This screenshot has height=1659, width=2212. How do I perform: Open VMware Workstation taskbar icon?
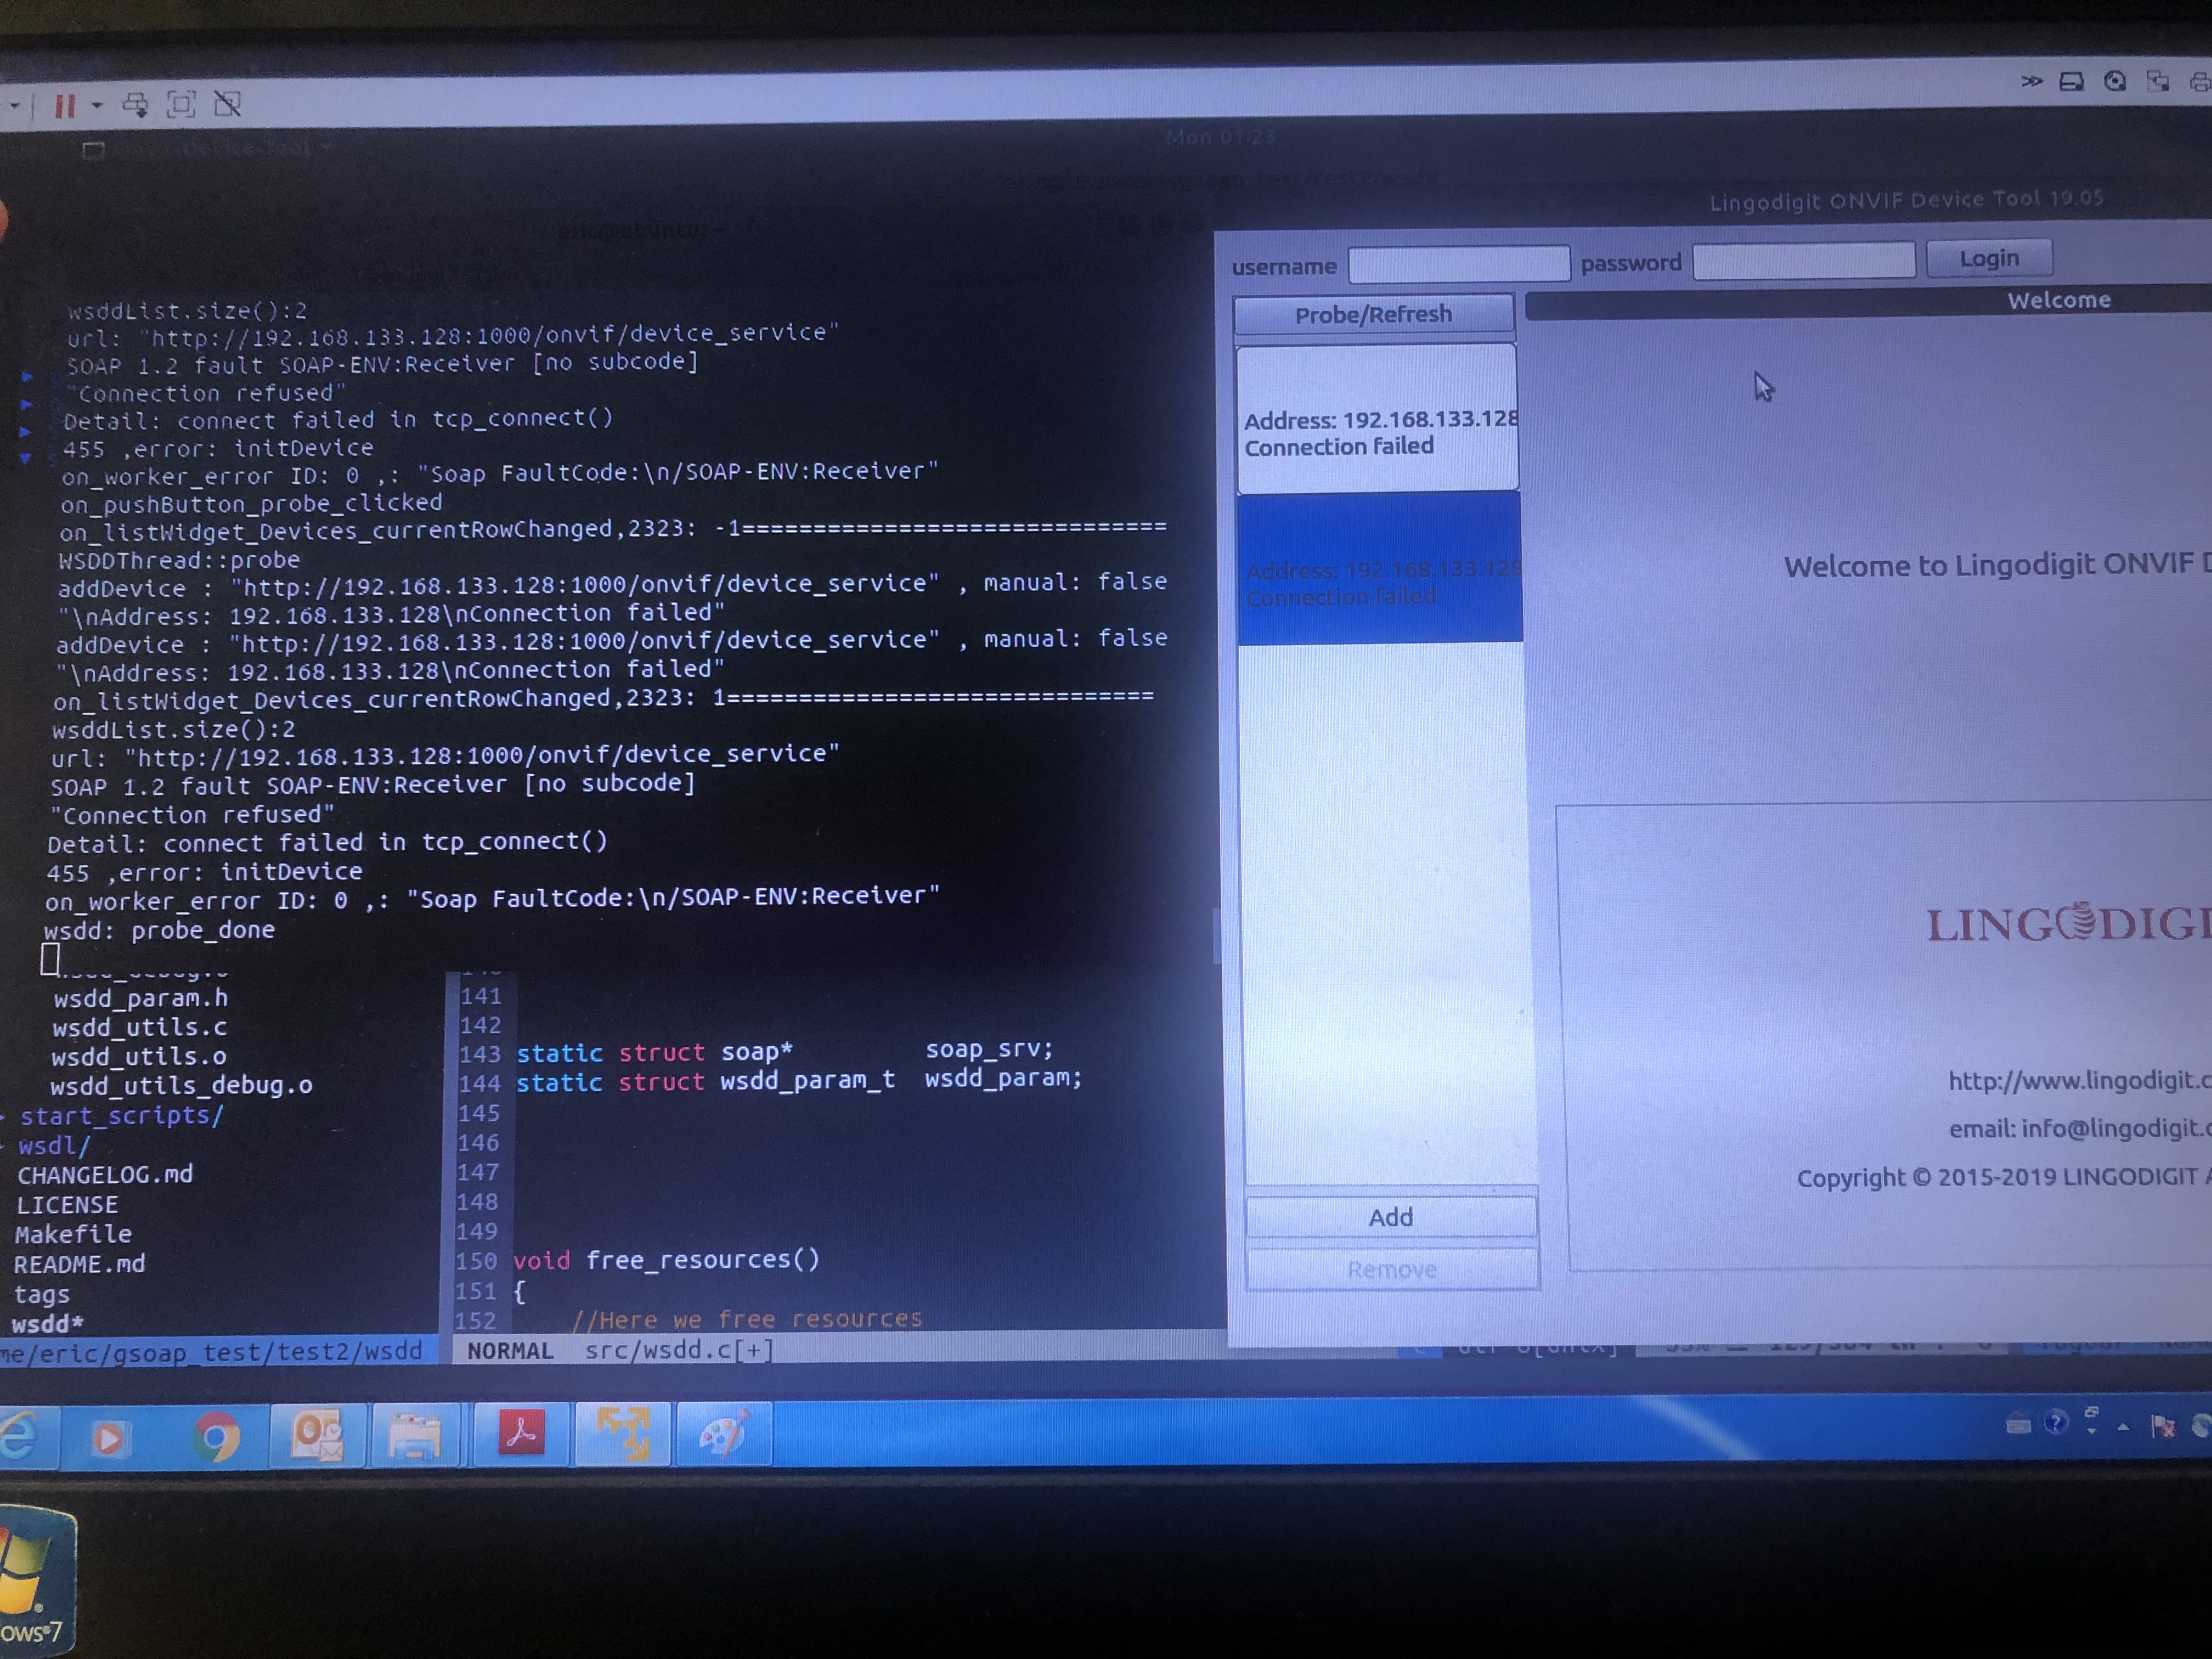coord(622,1434)
